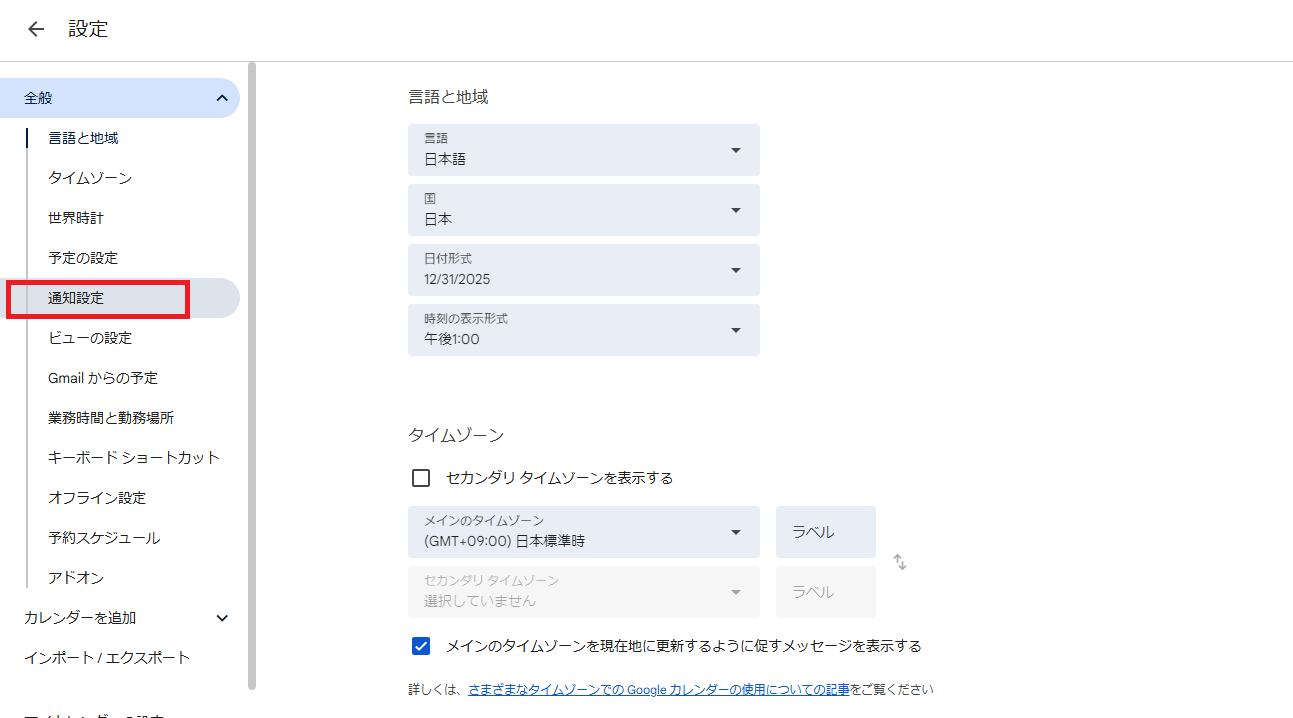The width and height of the screenshot is (1293, 718).
Task: Open インポート / エクスポート page
Action: 107,658
